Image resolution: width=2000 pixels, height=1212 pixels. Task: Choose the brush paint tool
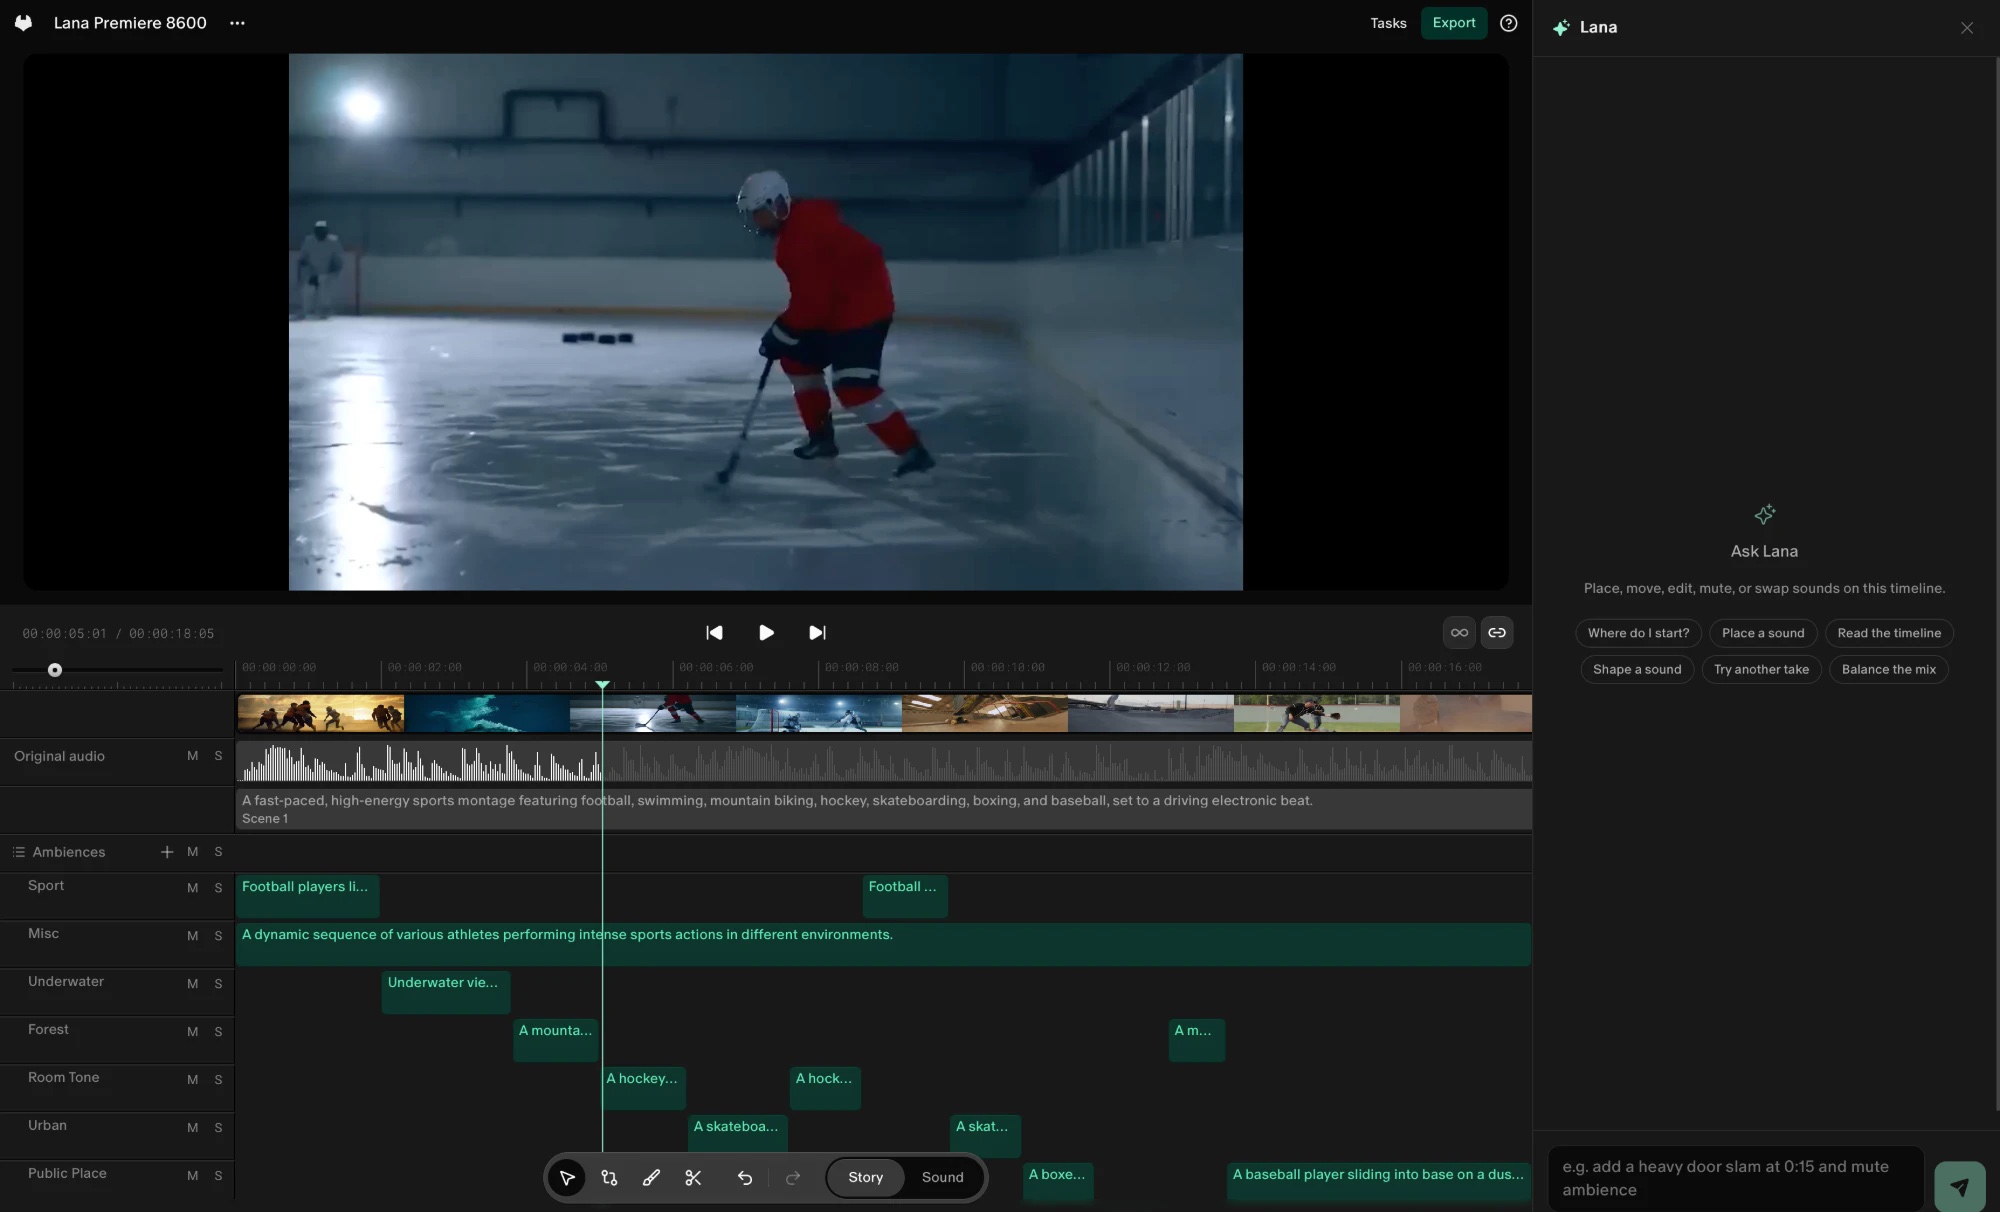pyautogui.click(x=651, y=1178)
